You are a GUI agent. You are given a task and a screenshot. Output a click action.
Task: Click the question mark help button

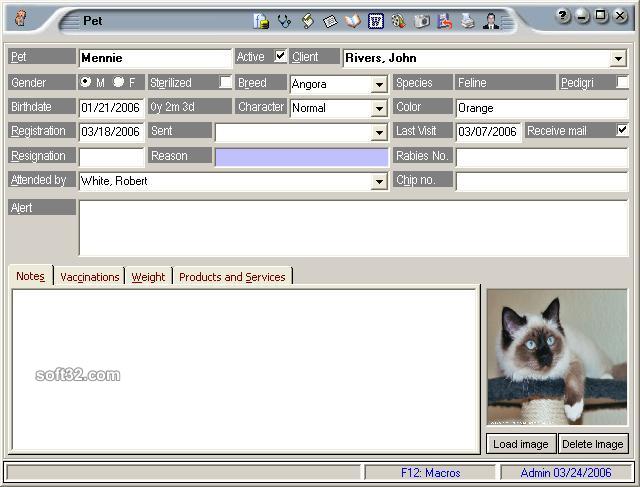coord(563,16)
